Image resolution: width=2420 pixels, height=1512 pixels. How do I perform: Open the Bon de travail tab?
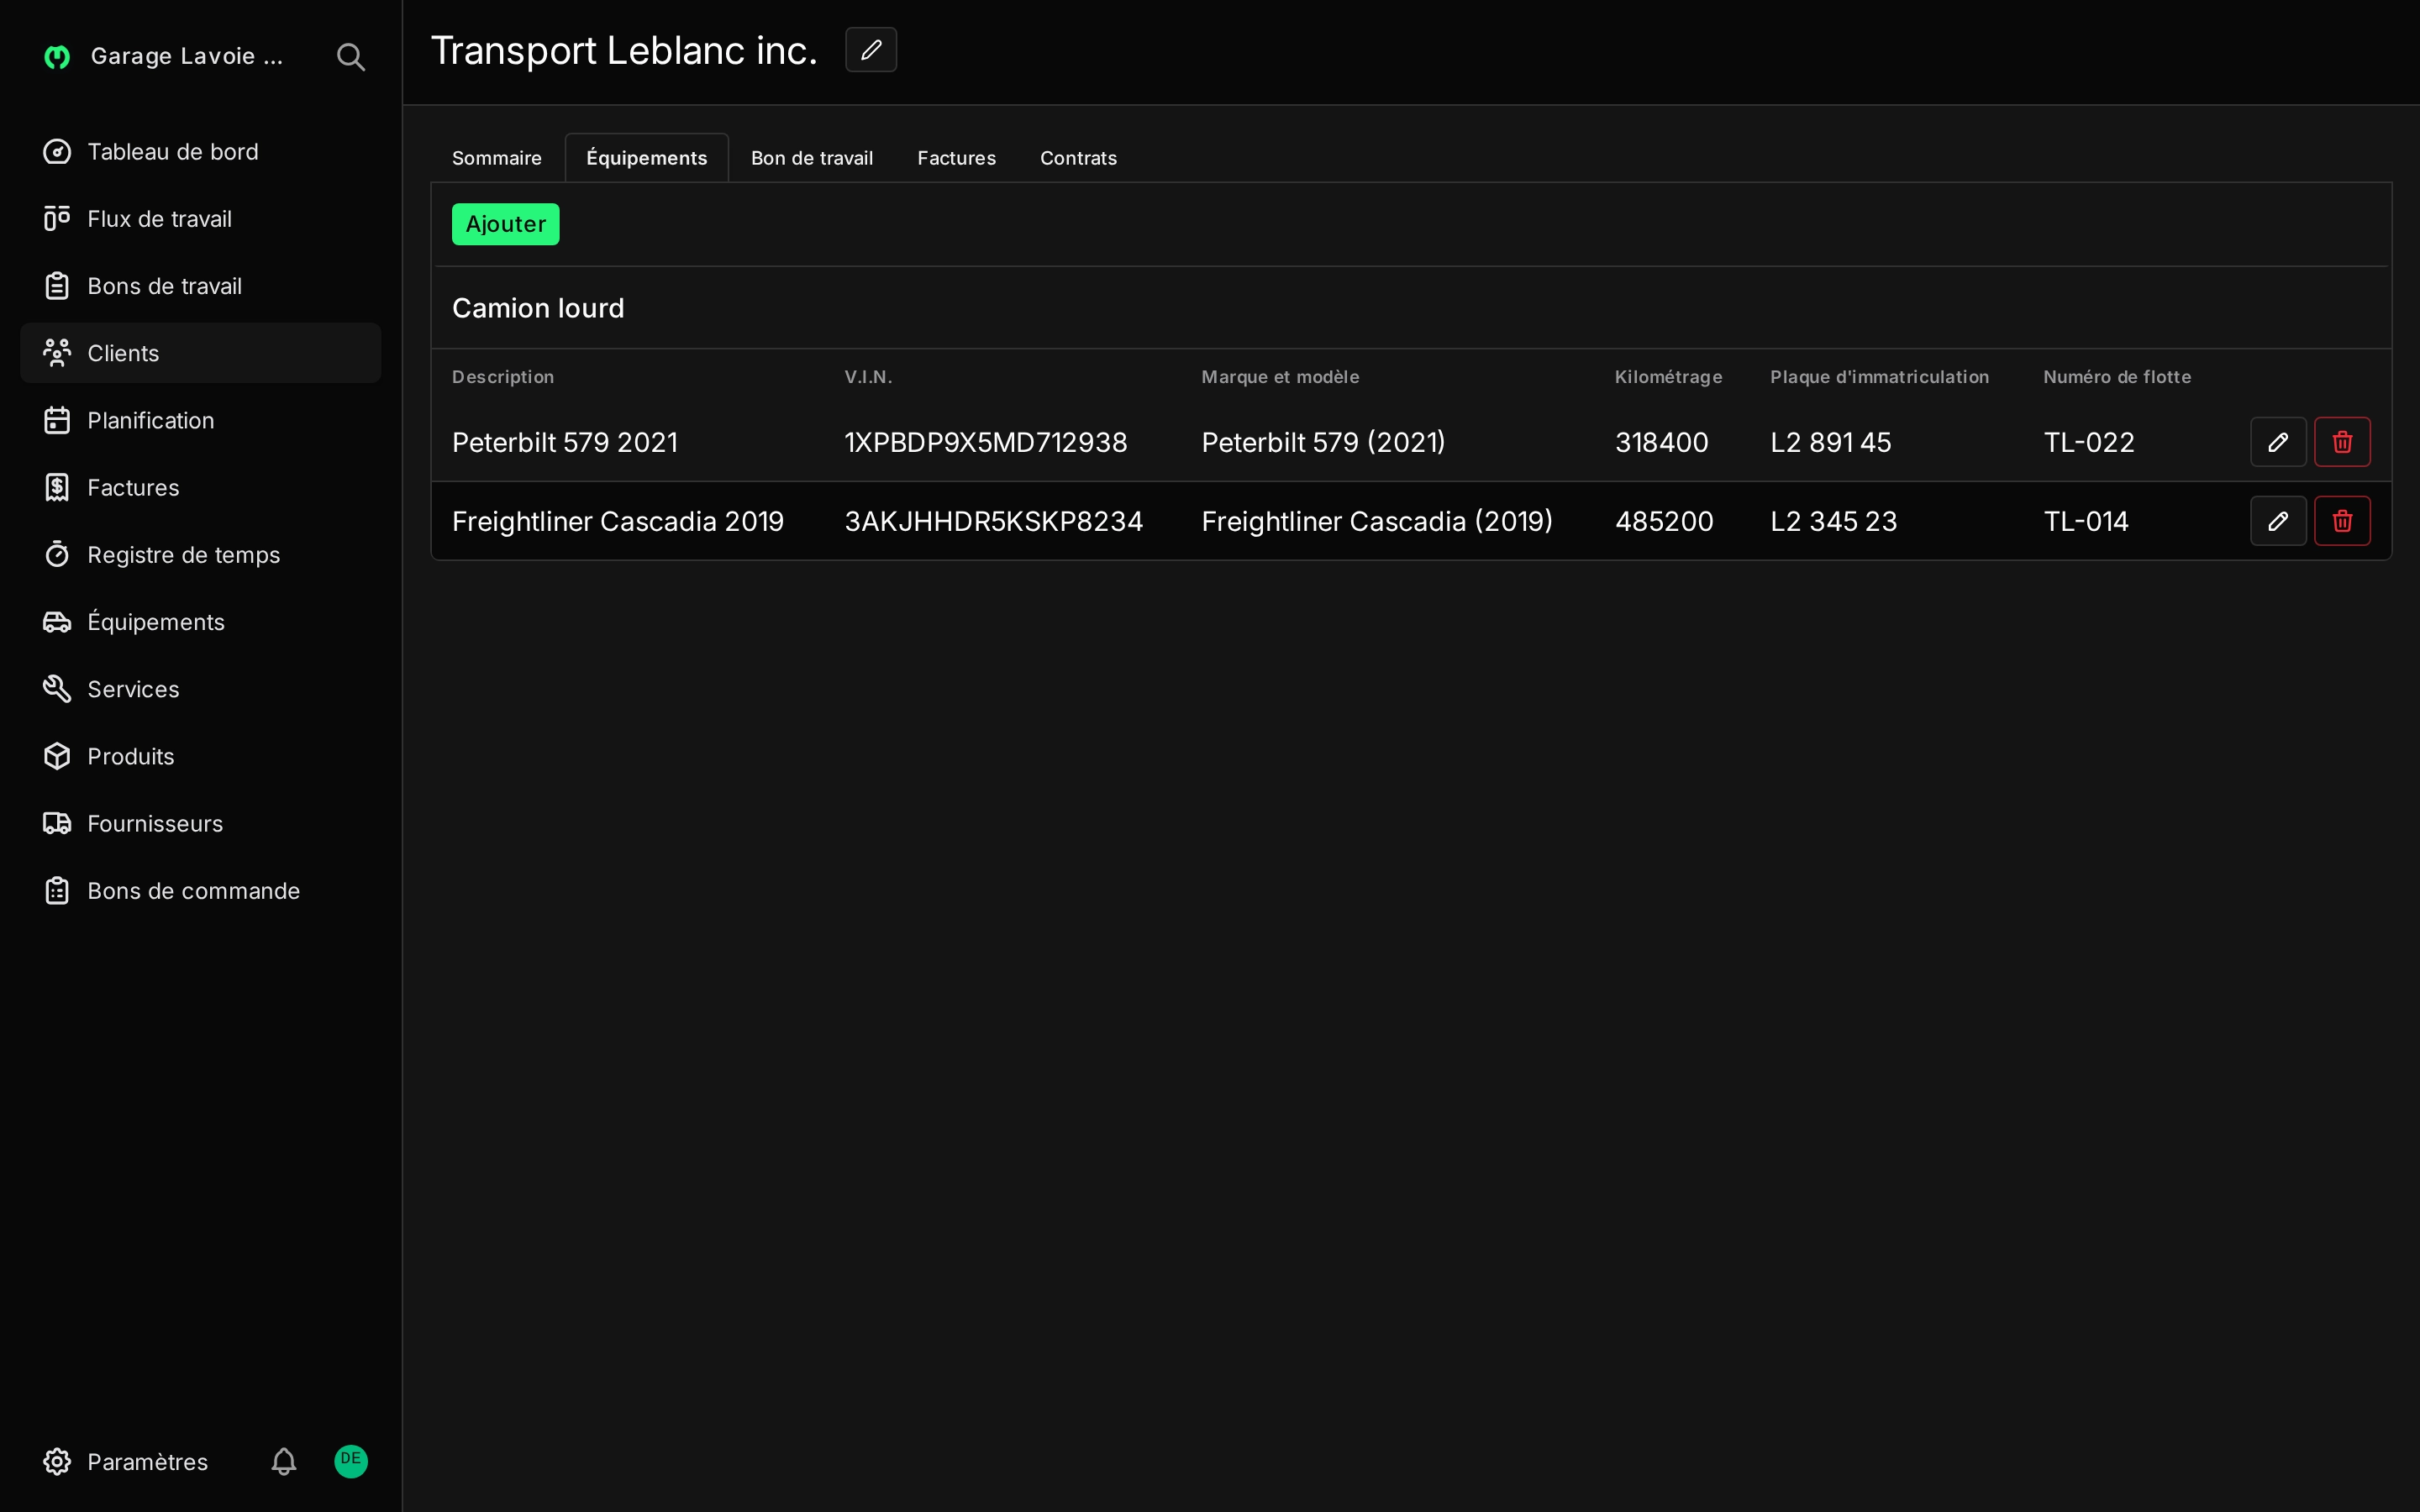812,158
